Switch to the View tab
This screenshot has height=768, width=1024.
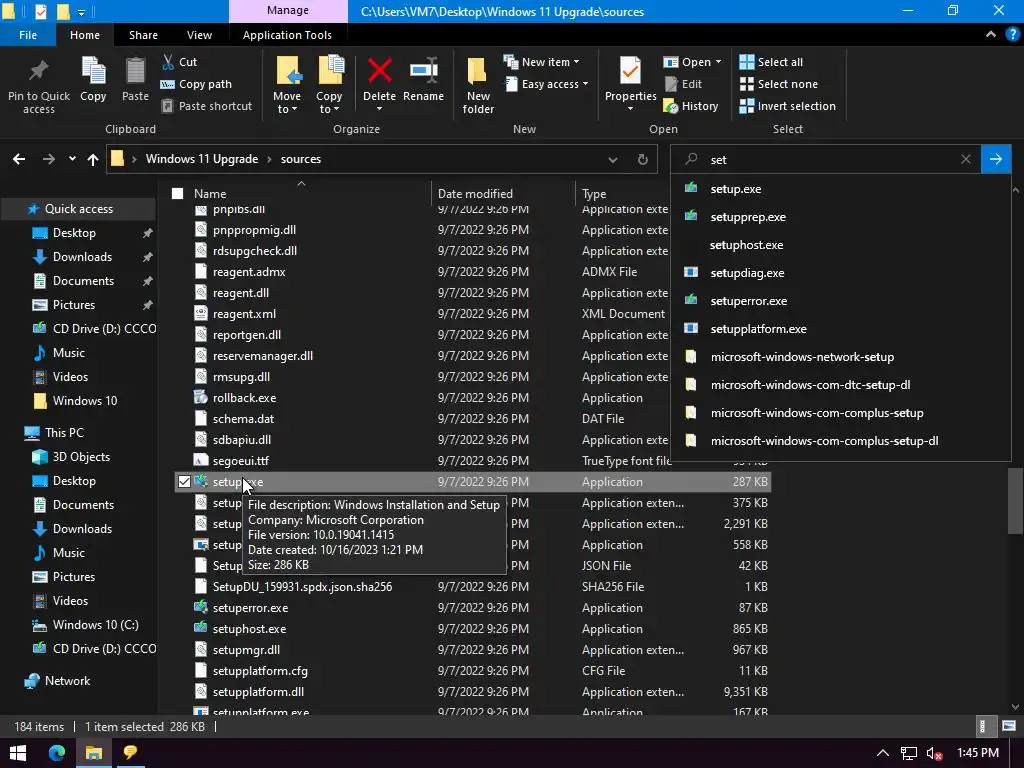click(199, 35)
